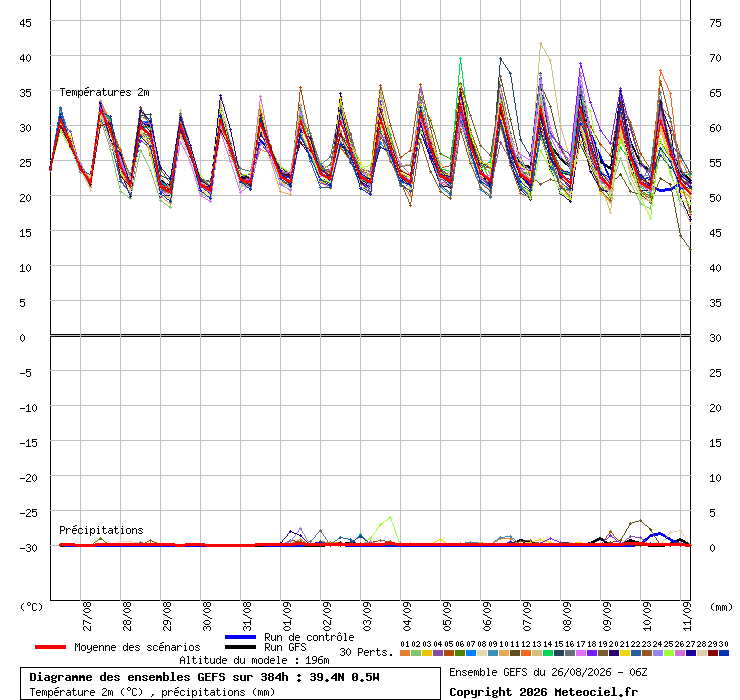Image resolution: width=740 pixels, height=700 pixels.
Task: Select the purple swatch for perturbation 04
Action: (x=437, y=653)
